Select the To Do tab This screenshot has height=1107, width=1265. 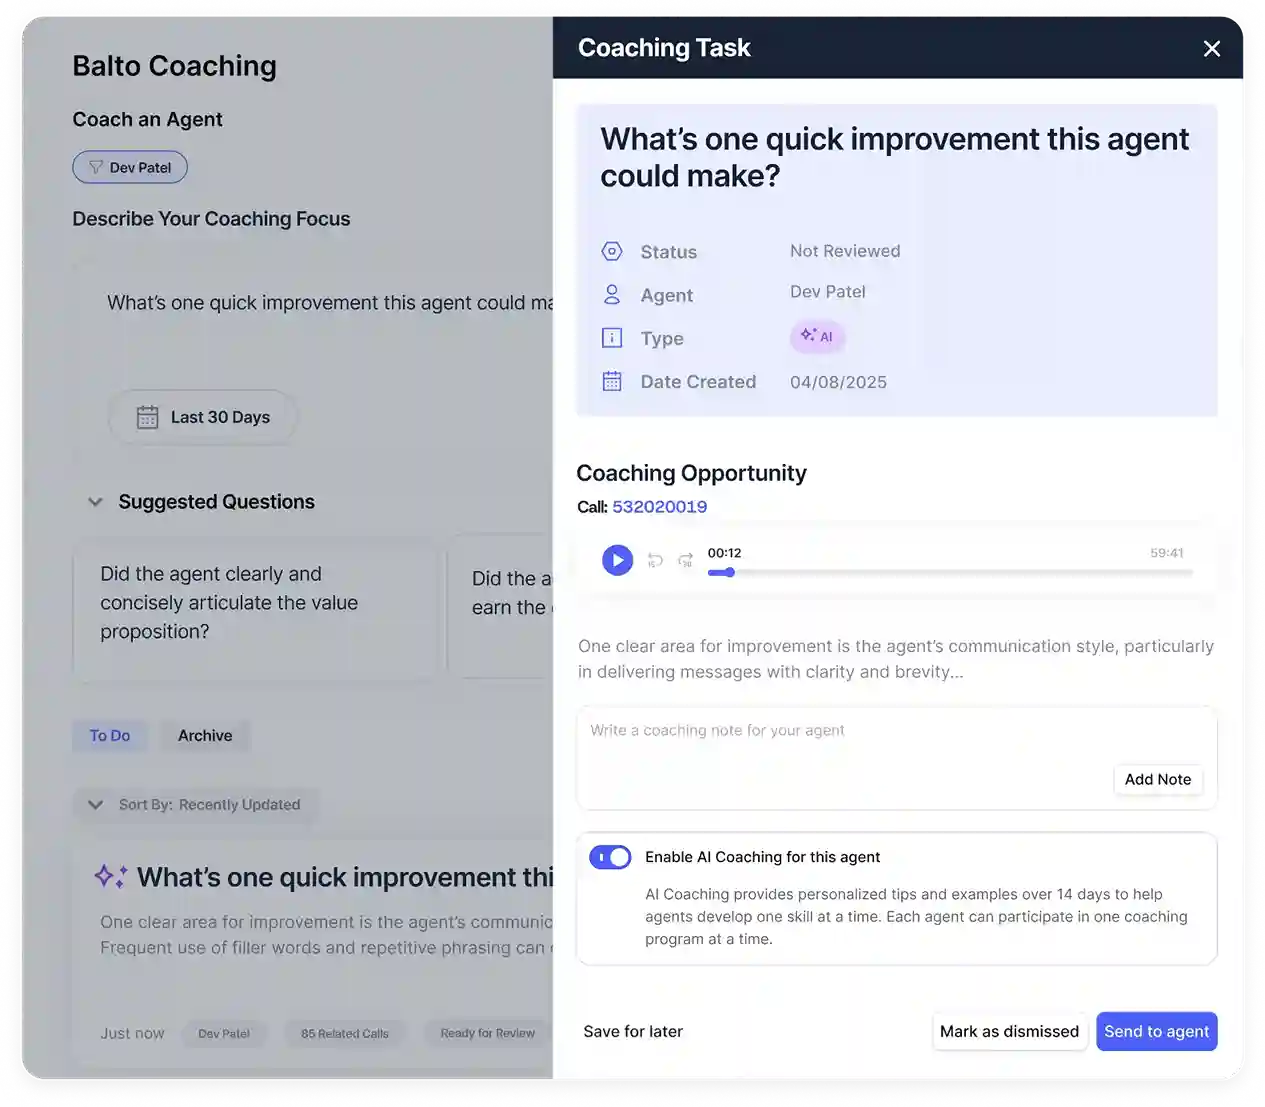[110, 735]
